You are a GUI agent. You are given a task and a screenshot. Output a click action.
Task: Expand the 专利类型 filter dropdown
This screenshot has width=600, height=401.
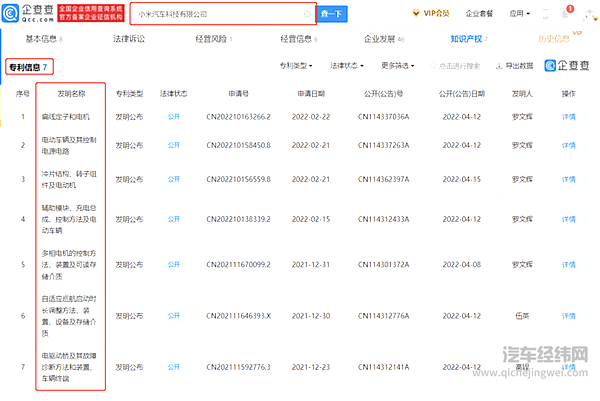tap(296, 66)
